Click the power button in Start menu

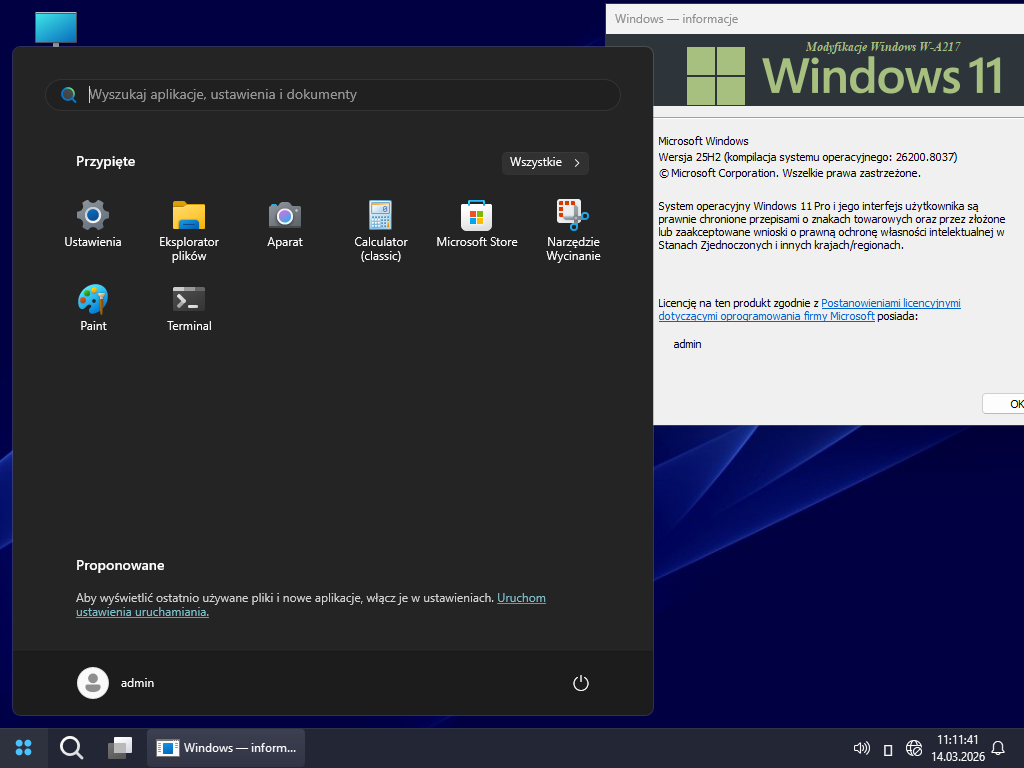tap(581, 683)
